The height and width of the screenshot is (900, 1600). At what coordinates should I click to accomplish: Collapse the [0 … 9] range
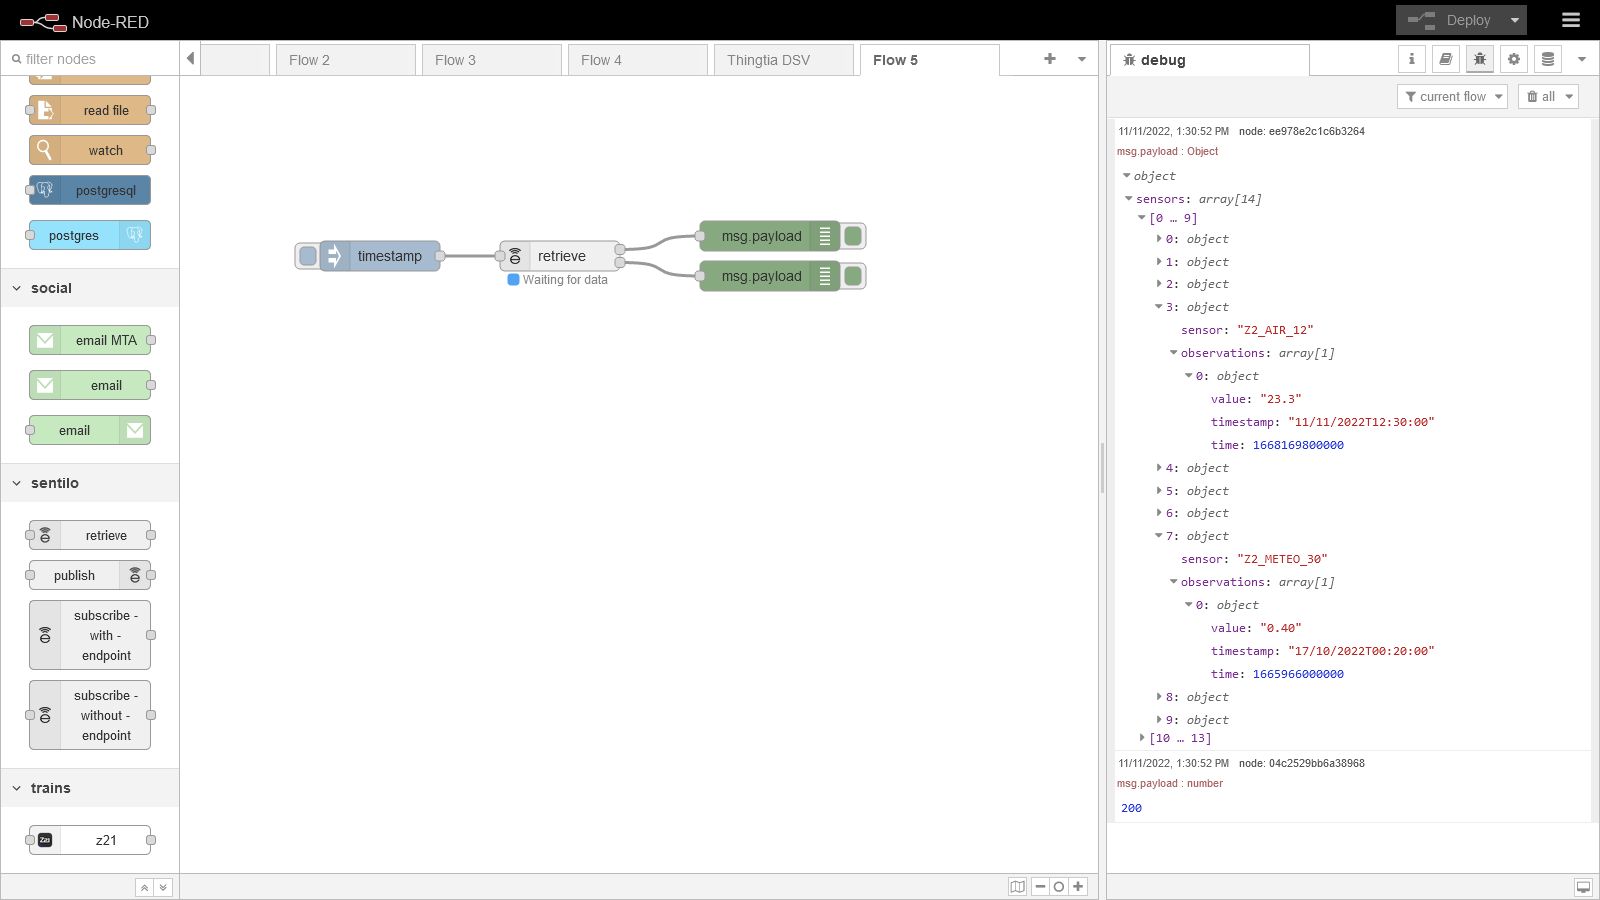point(1142,218)
